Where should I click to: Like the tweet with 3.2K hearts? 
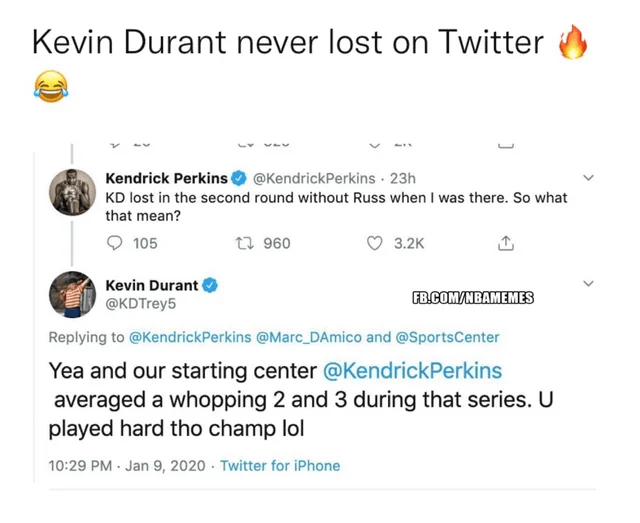click(376, 243)
